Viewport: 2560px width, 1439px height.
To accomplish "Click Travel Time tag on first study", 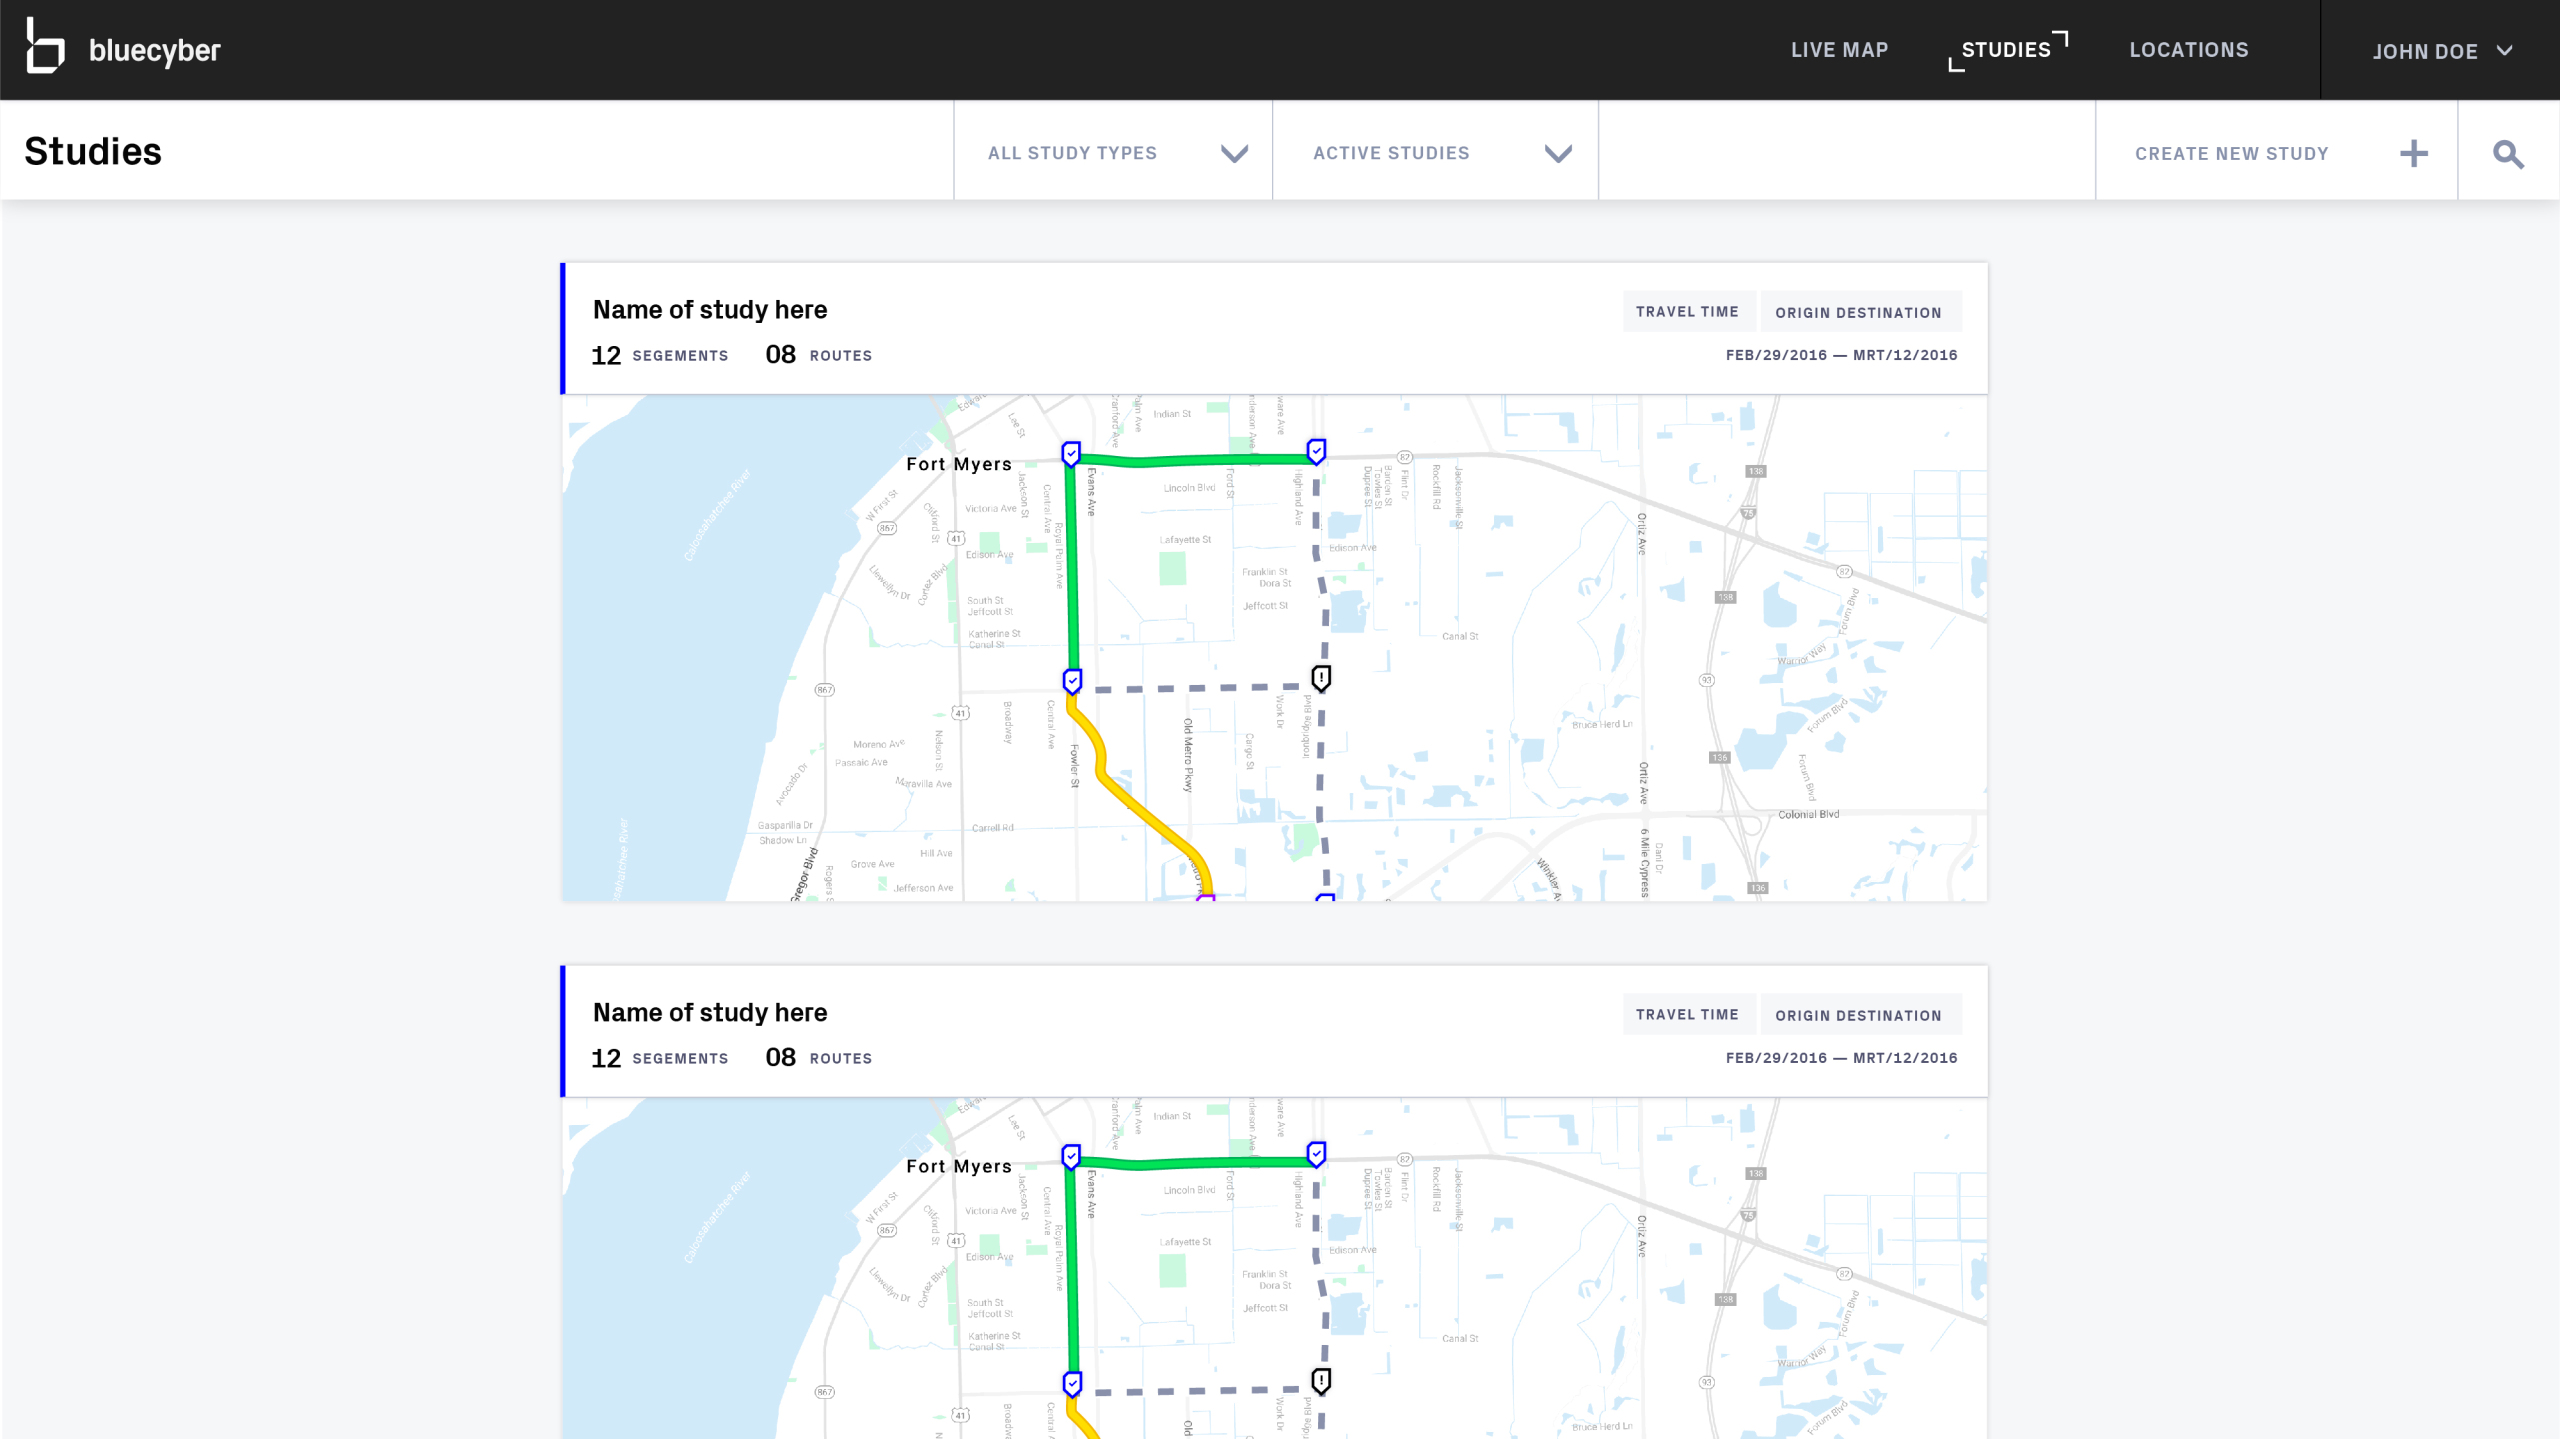I will click(x=1687, y=312).
